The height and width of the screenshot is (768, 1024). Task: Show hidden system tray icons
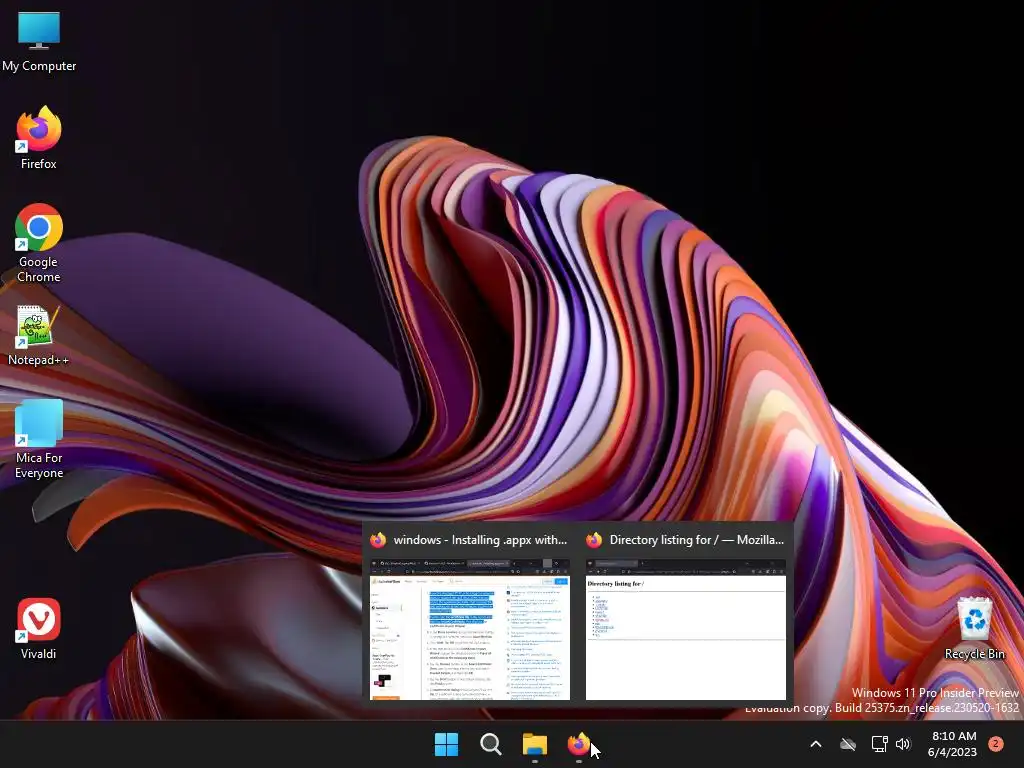816,744
